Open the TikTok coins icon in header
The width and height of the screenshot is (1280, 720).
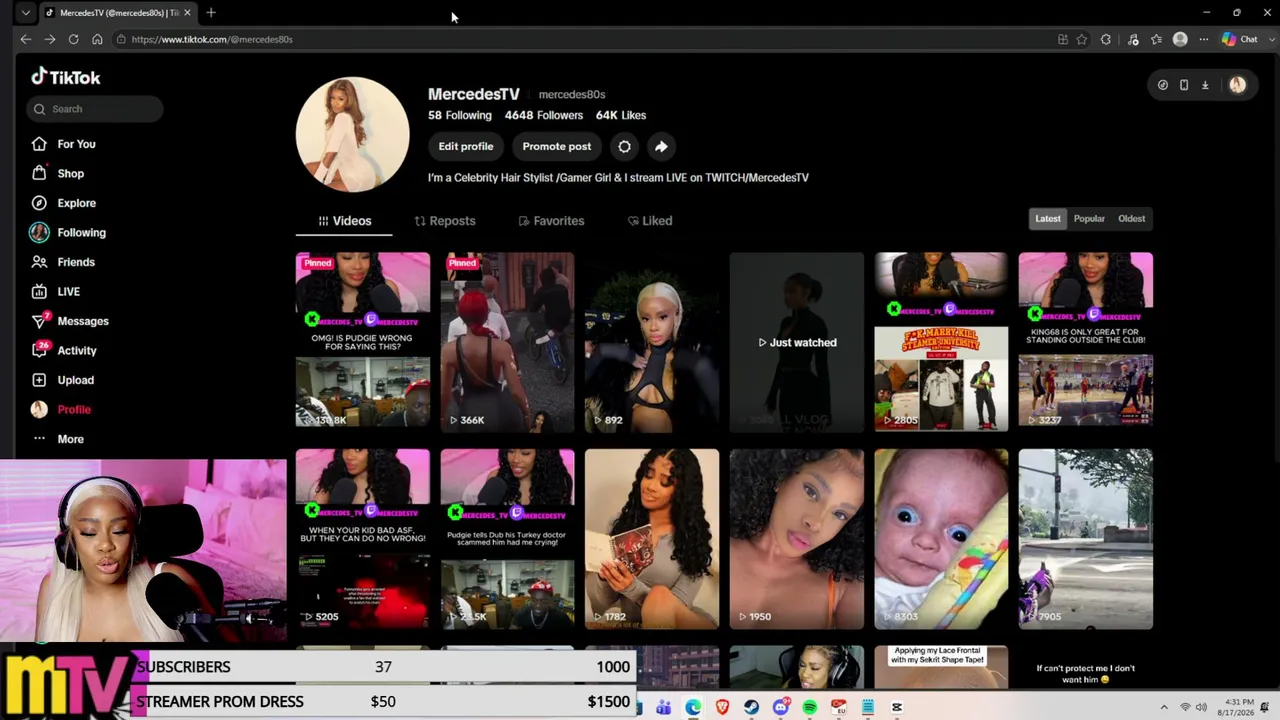(x=1162, y=85)
